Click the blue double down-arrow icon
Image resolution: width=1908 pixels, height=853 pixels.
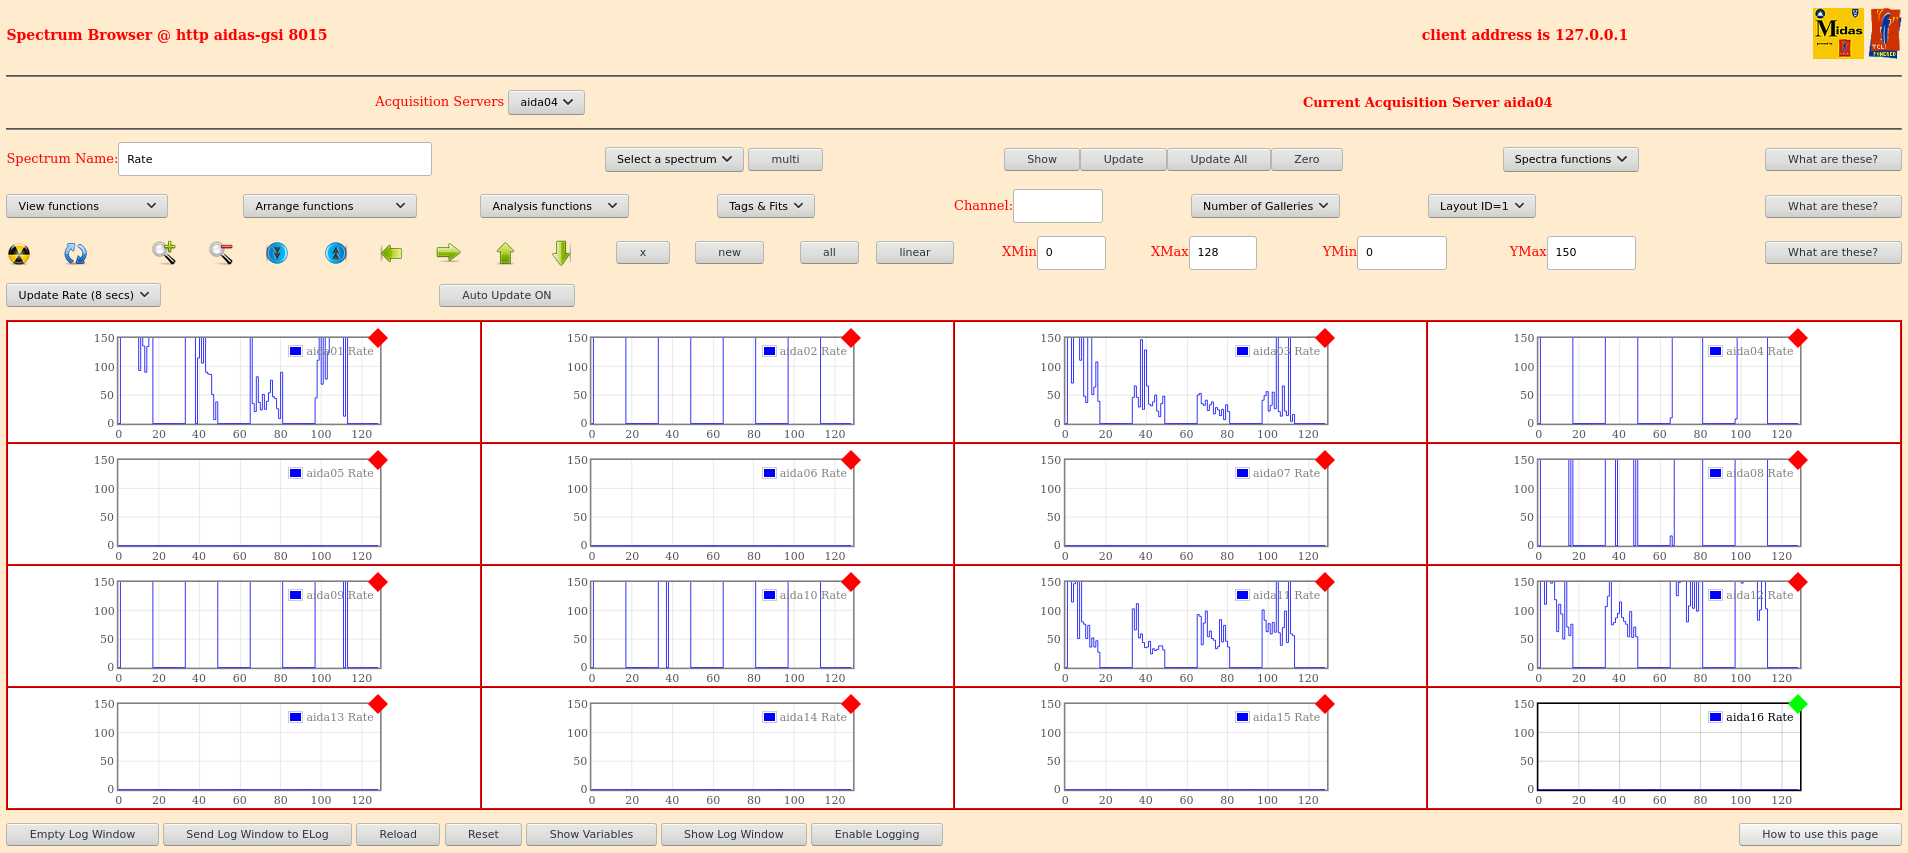tap(277, 253)
